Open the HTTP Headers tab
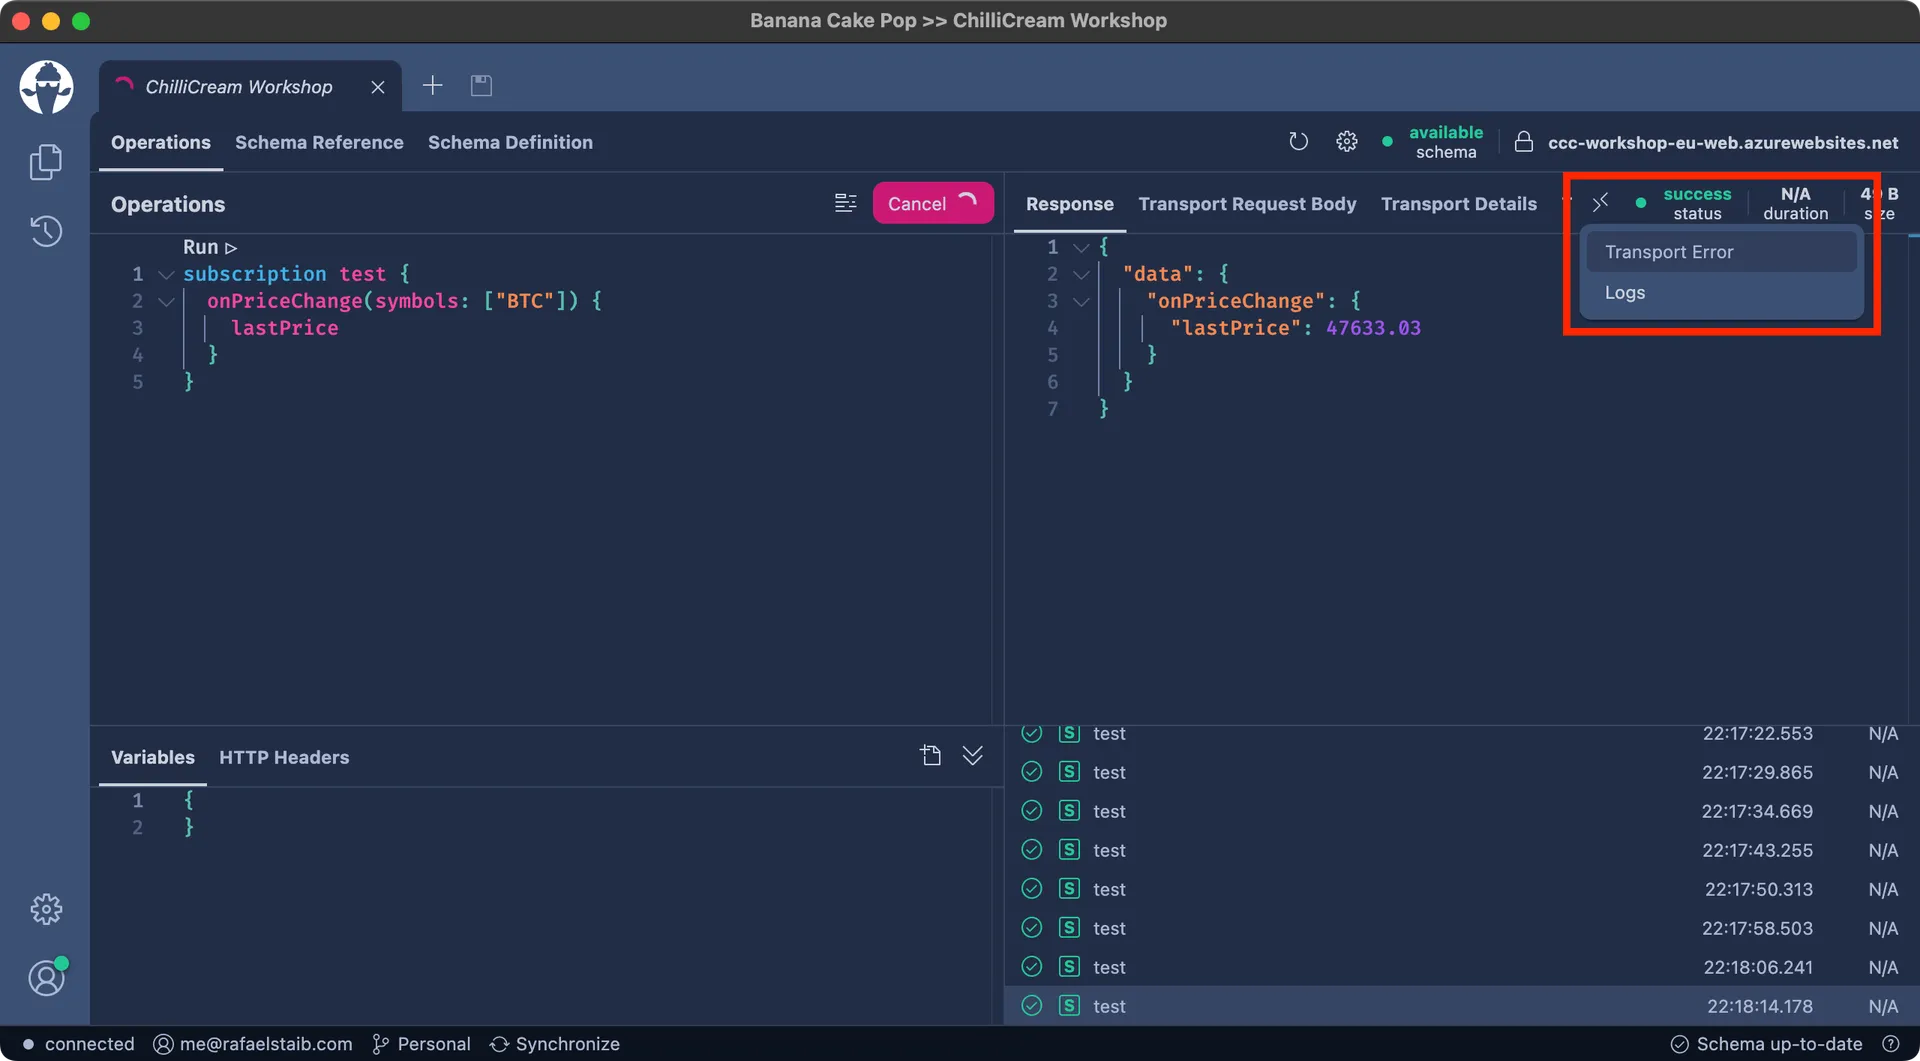The image size is (1920, 1061). coord(284,757)
